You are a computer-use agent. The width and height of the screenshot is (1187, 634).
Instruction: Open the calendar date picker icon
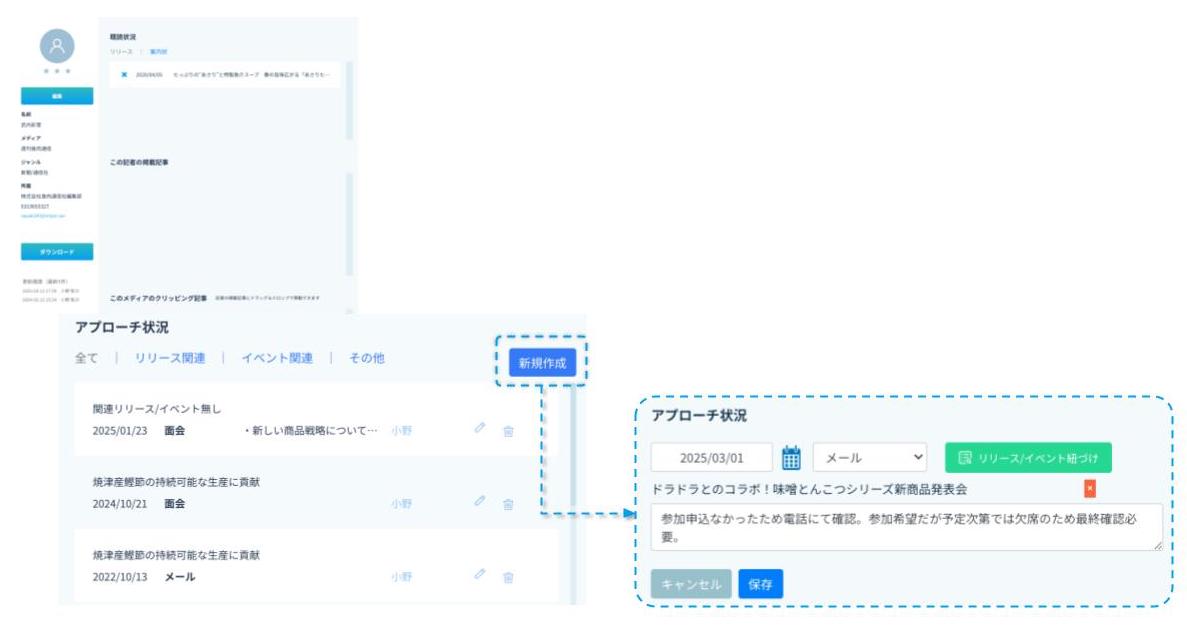[x=791, y=458]
